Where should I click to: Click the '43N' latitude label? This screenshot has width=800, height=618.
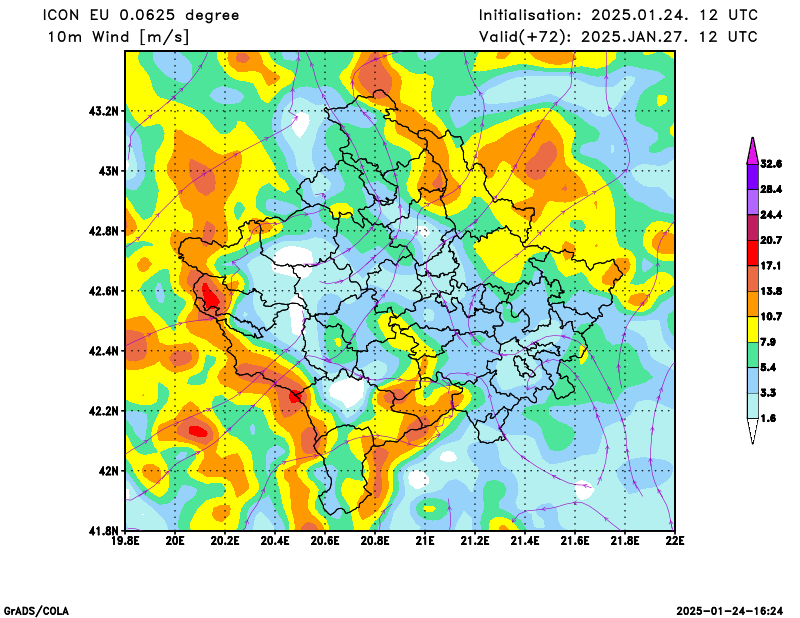(x=108, y=170)
